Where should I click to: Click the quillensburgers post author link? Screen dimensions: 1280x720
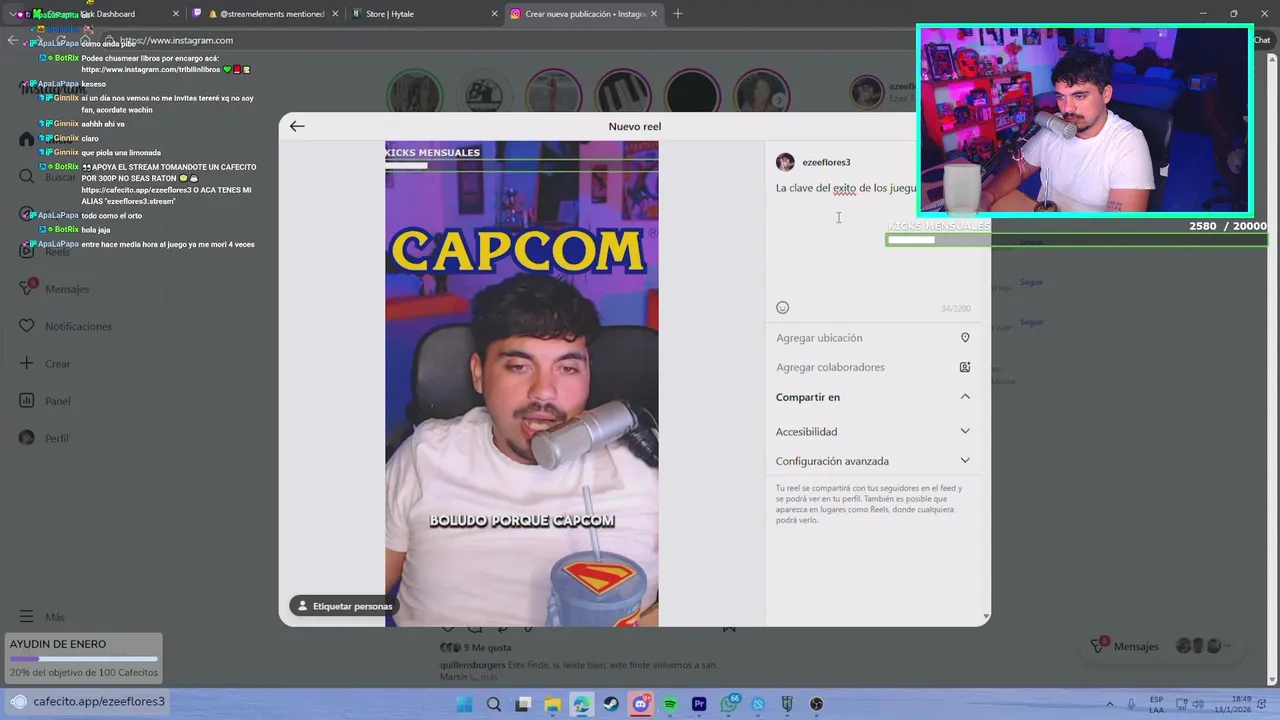pos(472,665)
